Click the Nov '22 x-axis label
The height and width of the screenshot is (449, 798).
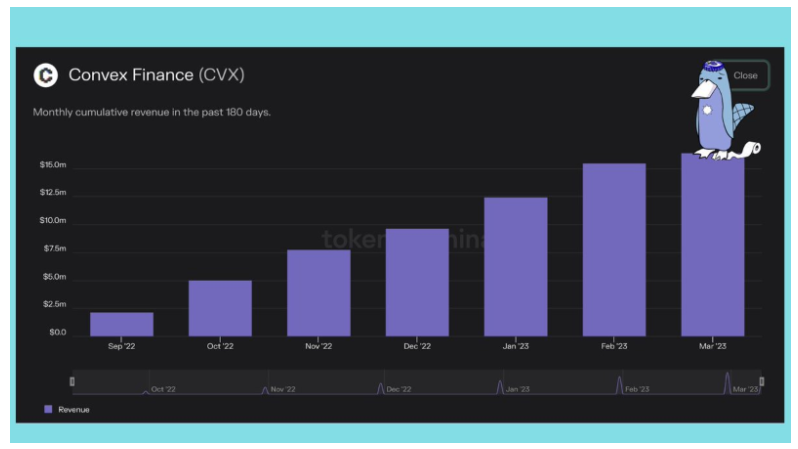pyautogui.click(x=319, y=346)
